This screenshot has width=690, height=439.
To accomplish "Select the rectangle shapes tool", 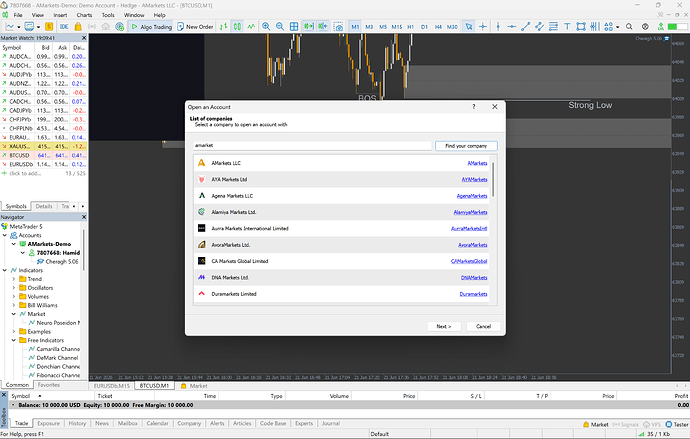I will pyautogui.click(x=581, y=27).
